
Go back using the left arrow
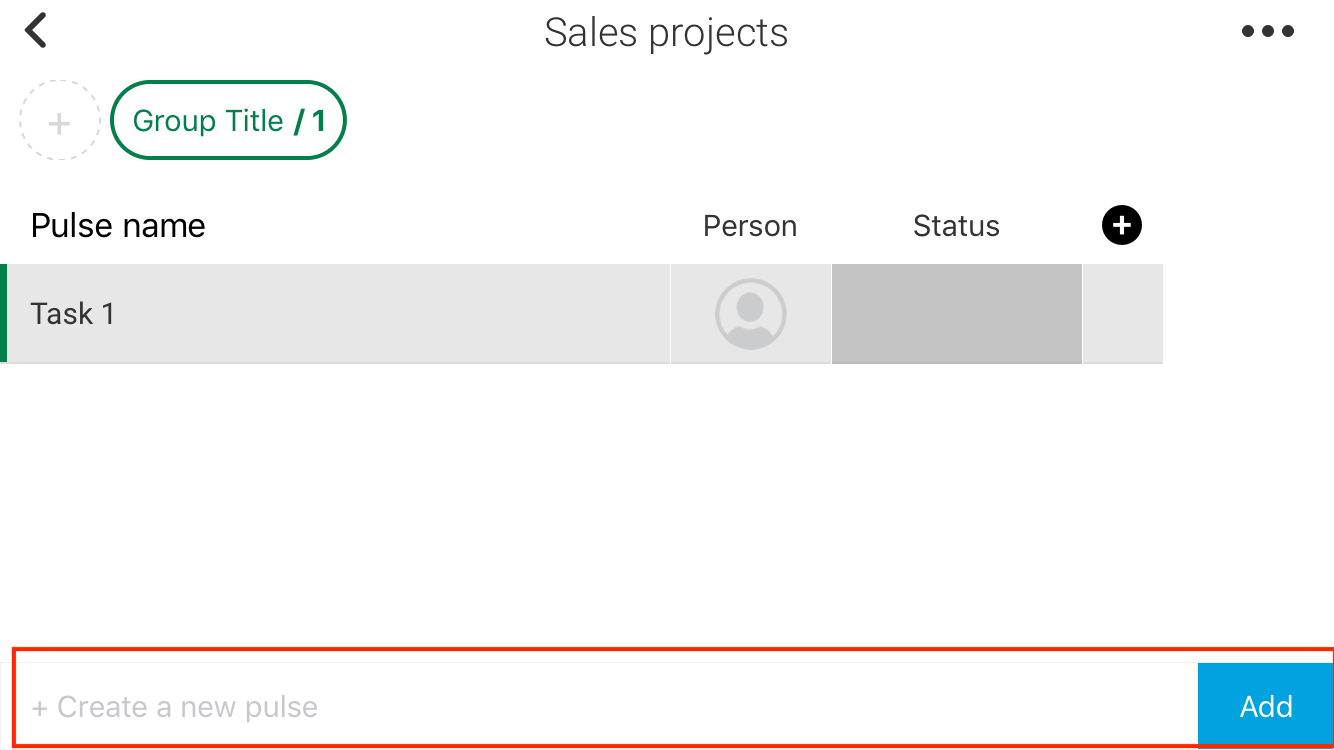click(36, 31)
